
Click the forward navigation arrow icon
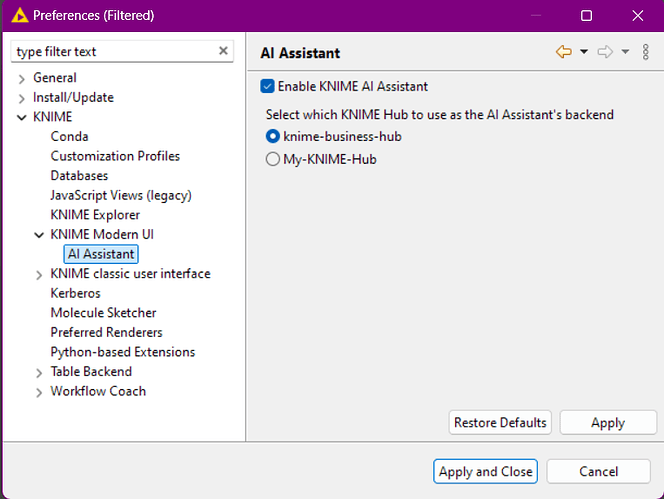point(605,52)
